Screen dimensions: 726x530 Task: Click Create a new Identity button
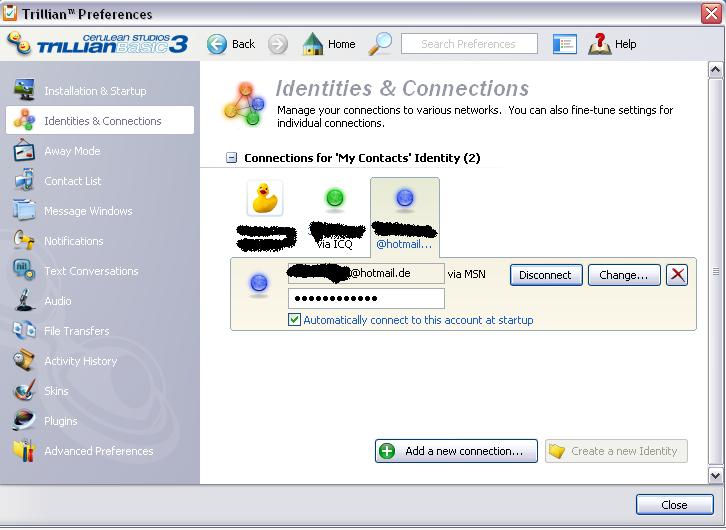point(616,451)
